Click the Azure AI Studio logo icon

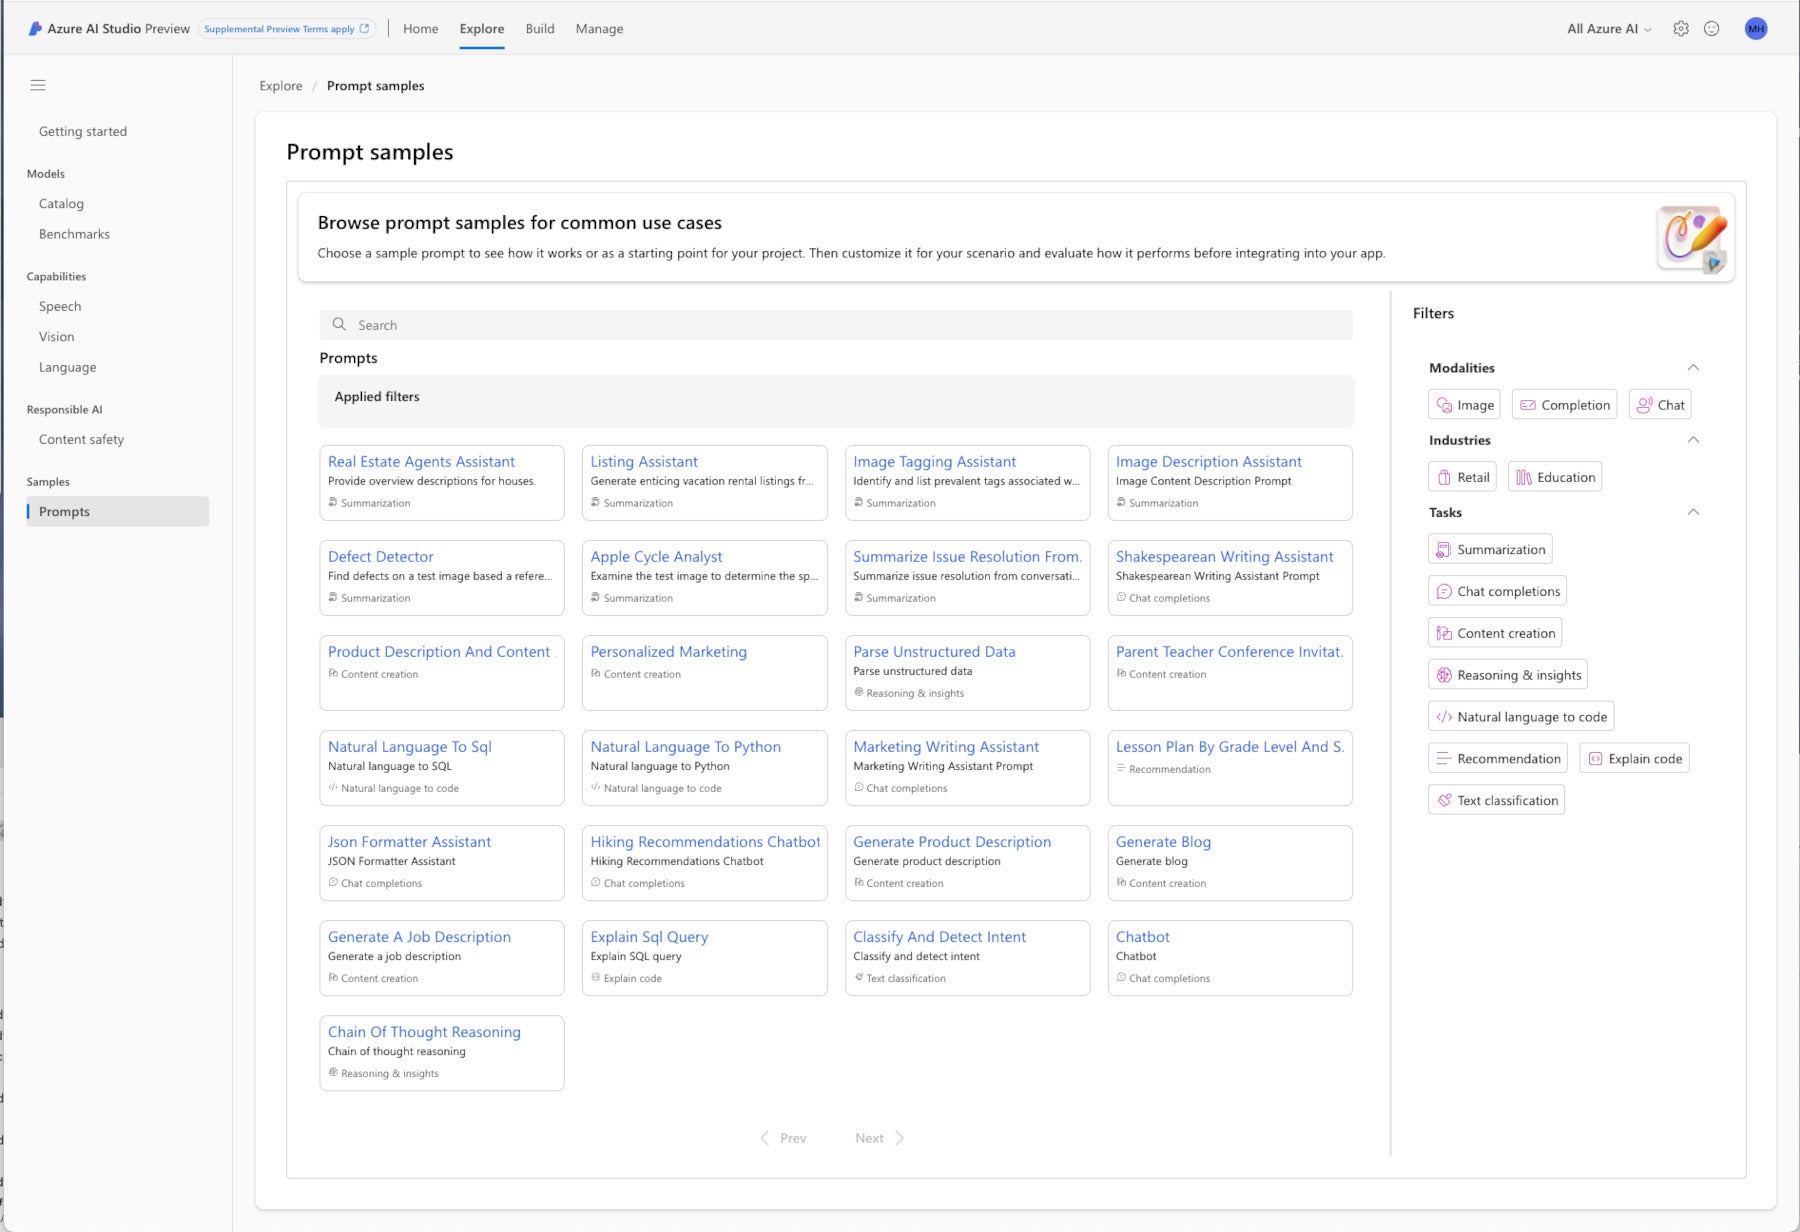(x=35, y=29)
